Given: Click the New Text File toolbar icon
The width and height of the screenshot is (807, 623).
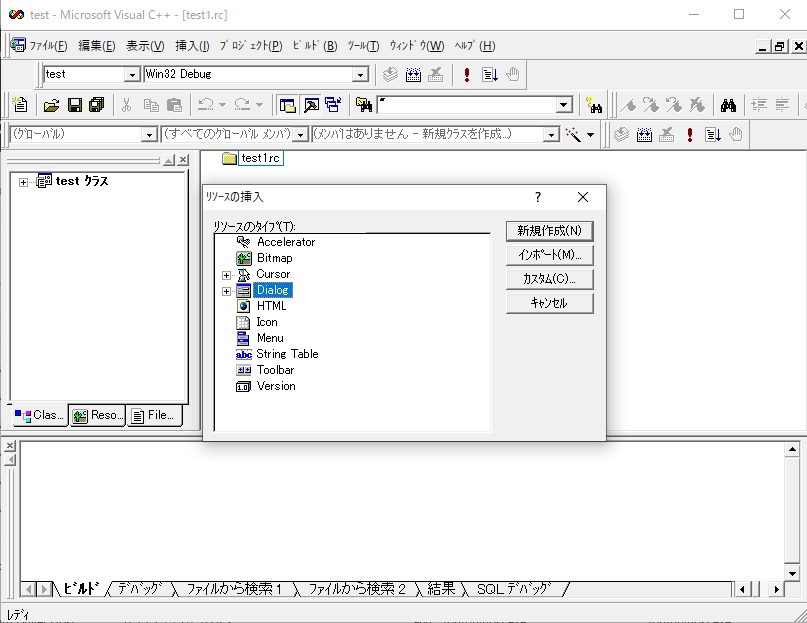Looking at the screenshot, I should point(20,105).
